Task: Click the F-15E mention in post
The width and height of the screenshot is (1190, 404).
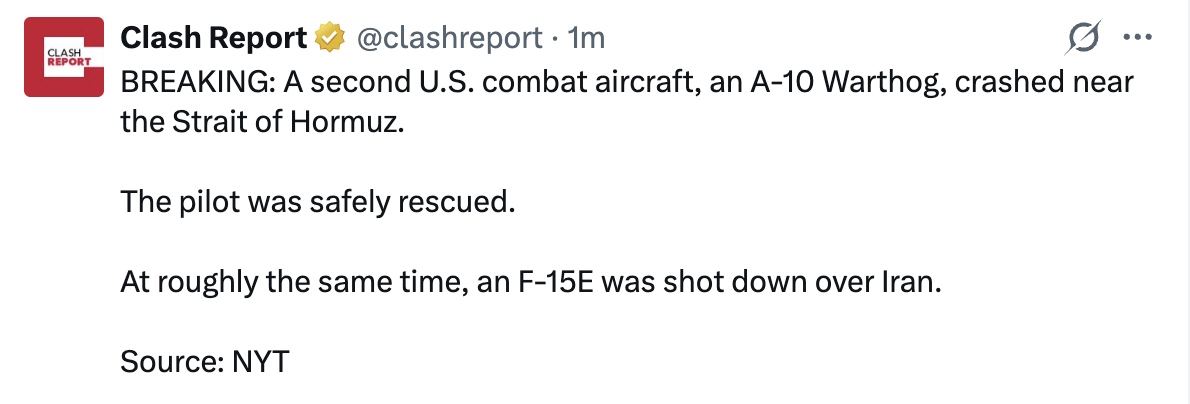Action: pos(561,283)
